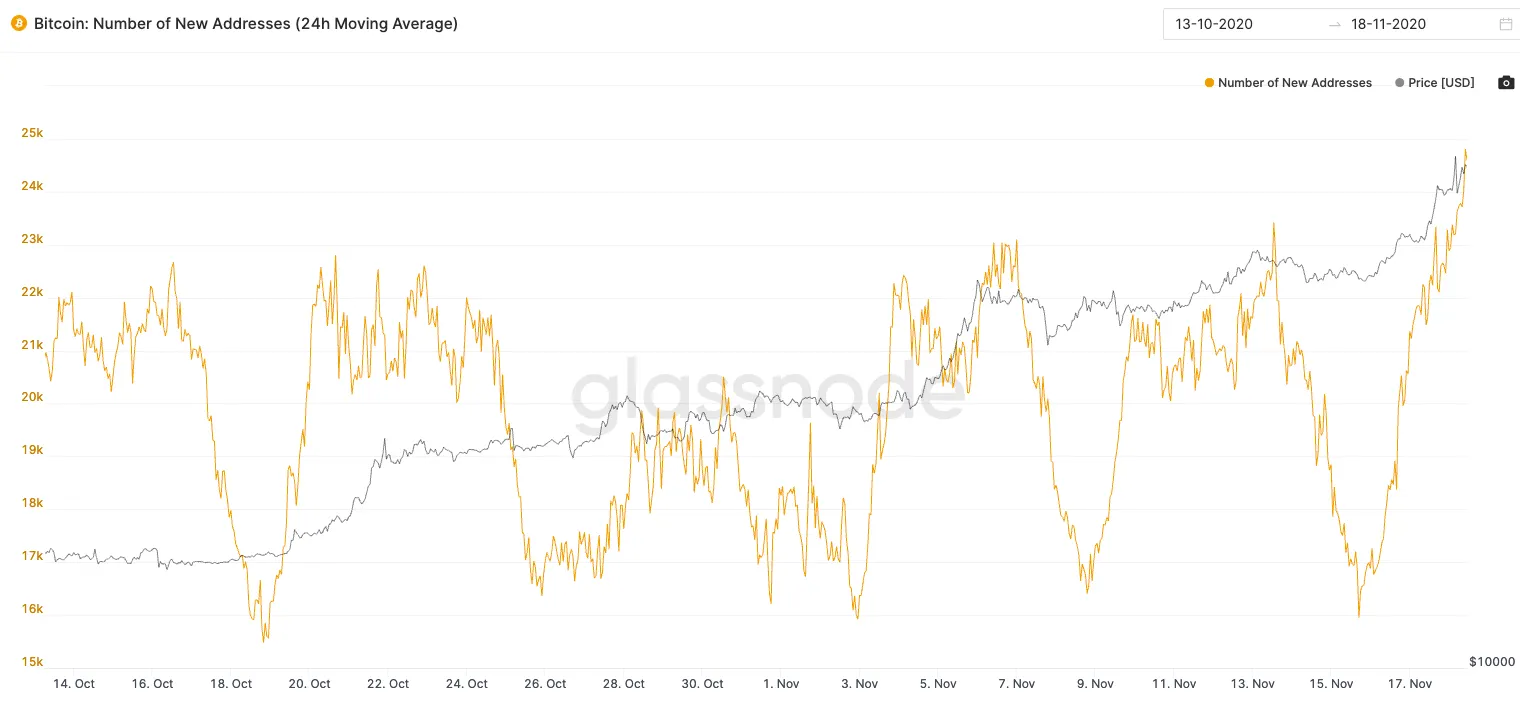This screenshot has height=702, width=1520.
Task: Click the camera icon to save a chart screenshot
Action: tap(1506, 83)
